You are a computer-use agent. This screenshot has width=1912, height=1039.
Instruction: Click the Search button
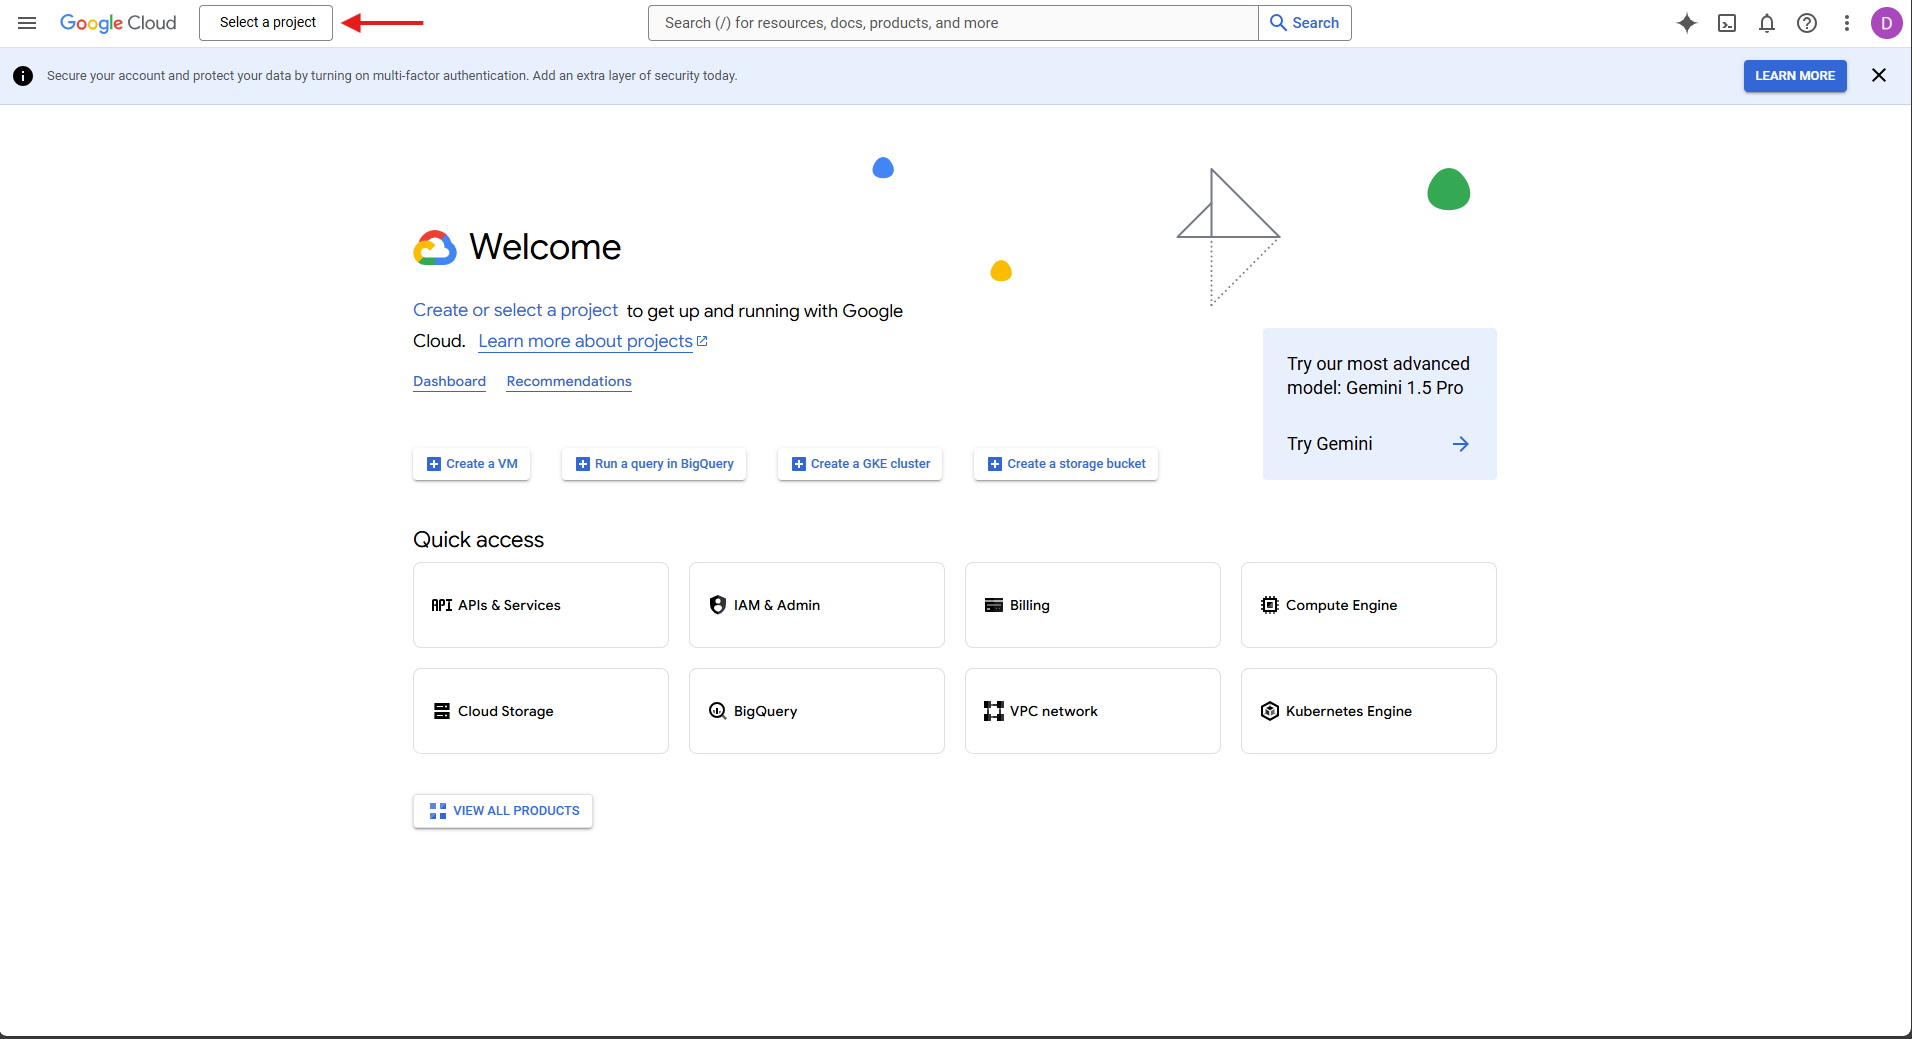tap(1305, 23)
